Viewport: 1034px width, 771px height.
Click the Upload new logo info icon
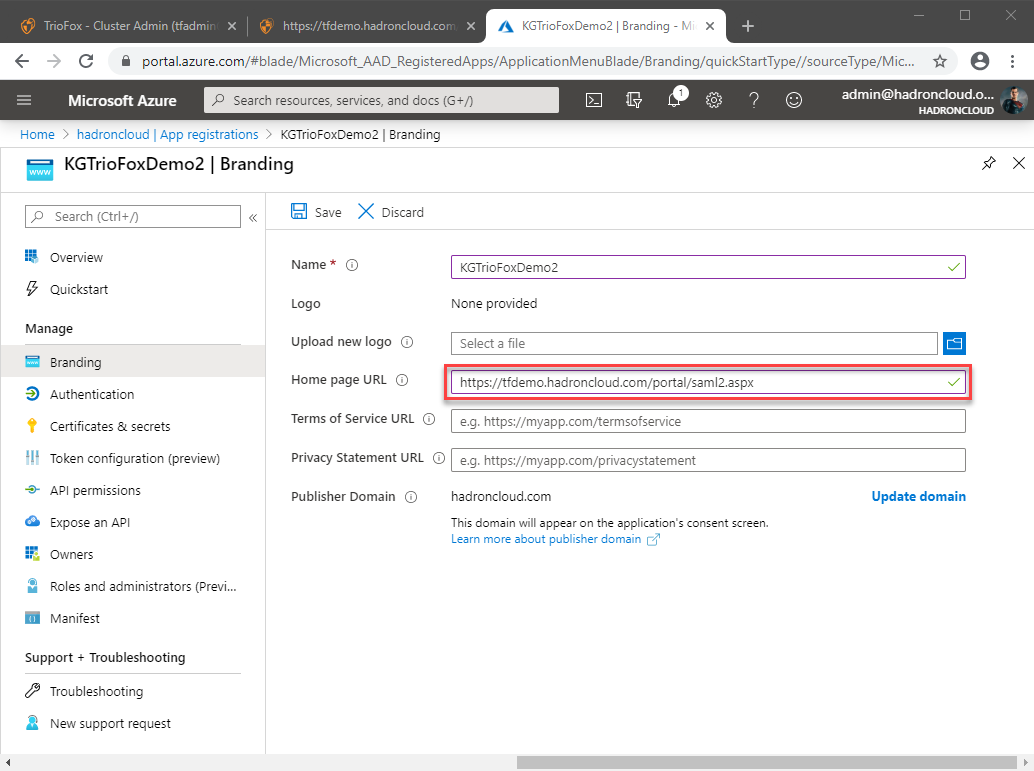(x=407, y=342)
